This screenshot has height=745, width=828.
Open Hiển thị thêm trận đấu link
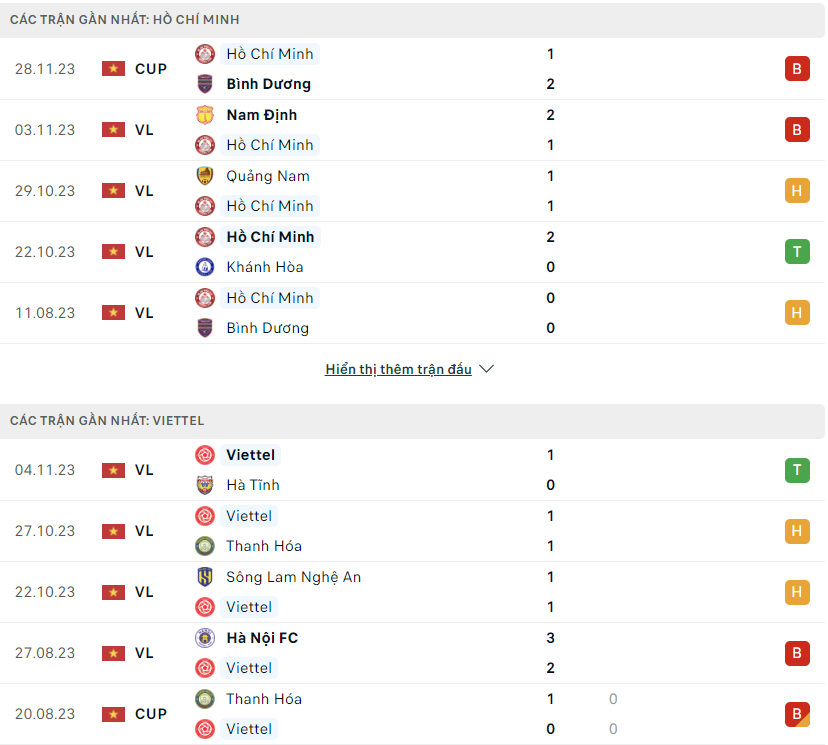[x=398, y=369]
